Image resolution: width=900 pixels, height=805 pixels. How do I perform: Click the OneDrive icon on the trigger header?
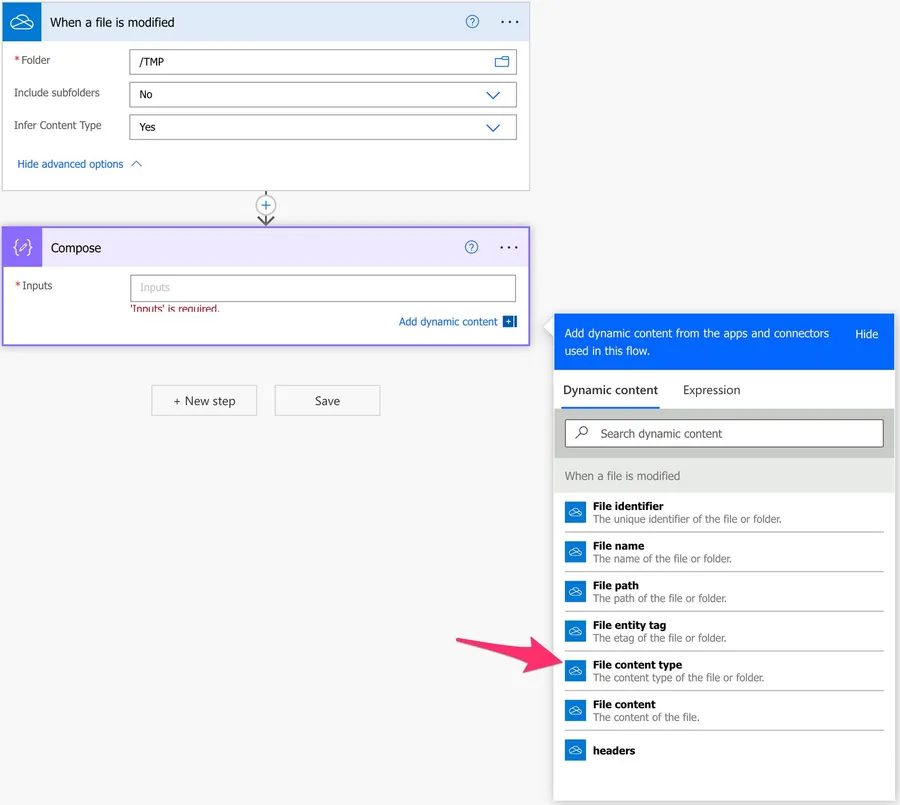click(x=22, y=21)
